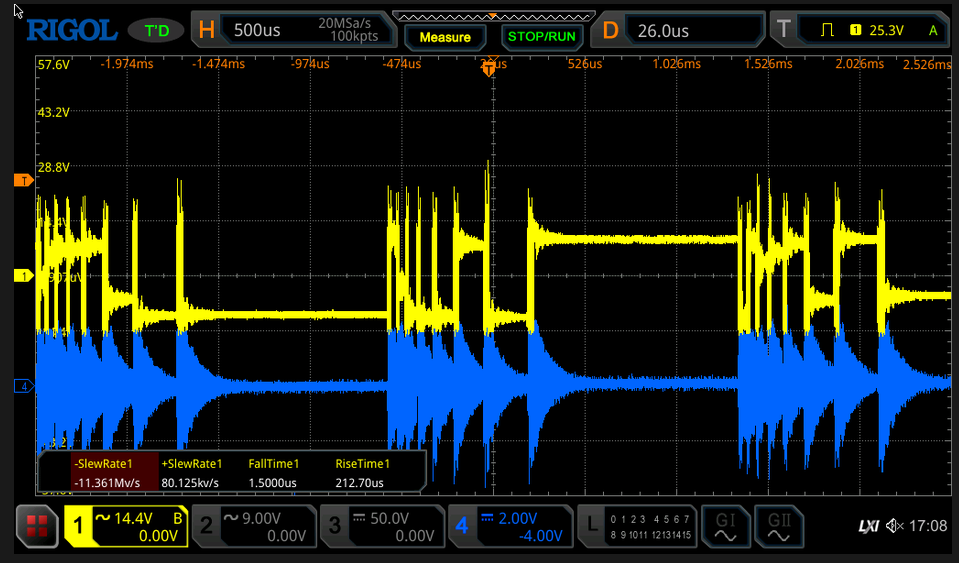Click the orange D delay icon
The image size is (959, 563).
[x=610, y=30]
